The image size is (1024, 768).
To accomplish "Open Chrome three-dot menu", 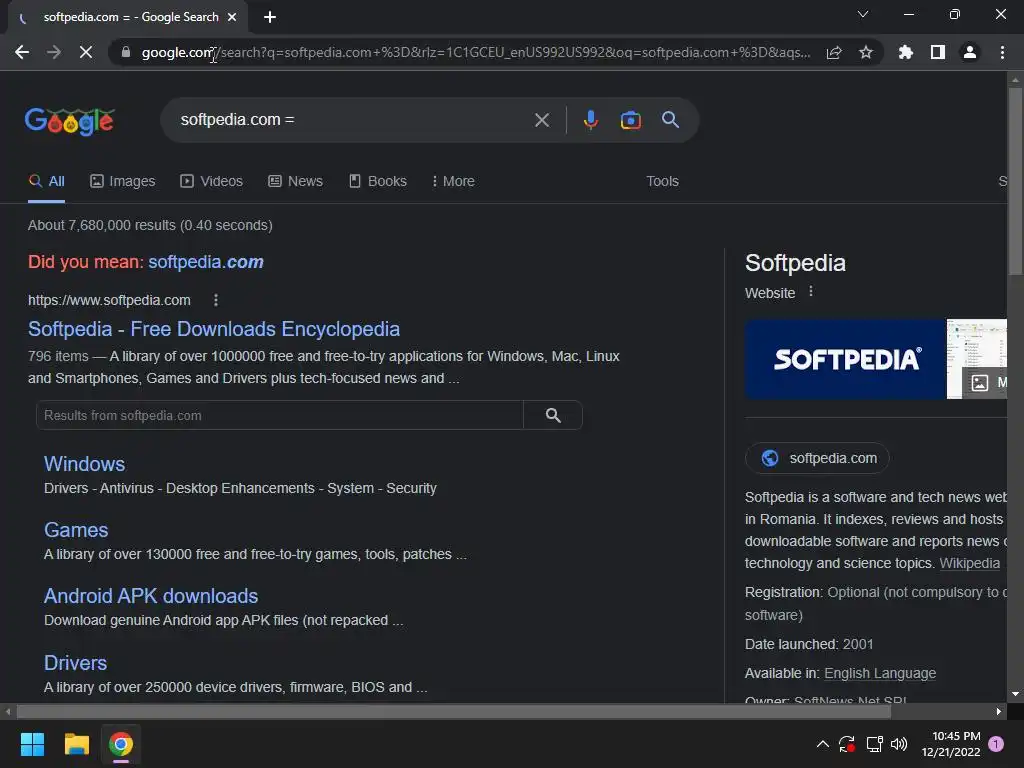I will [x=1002, y=52].
